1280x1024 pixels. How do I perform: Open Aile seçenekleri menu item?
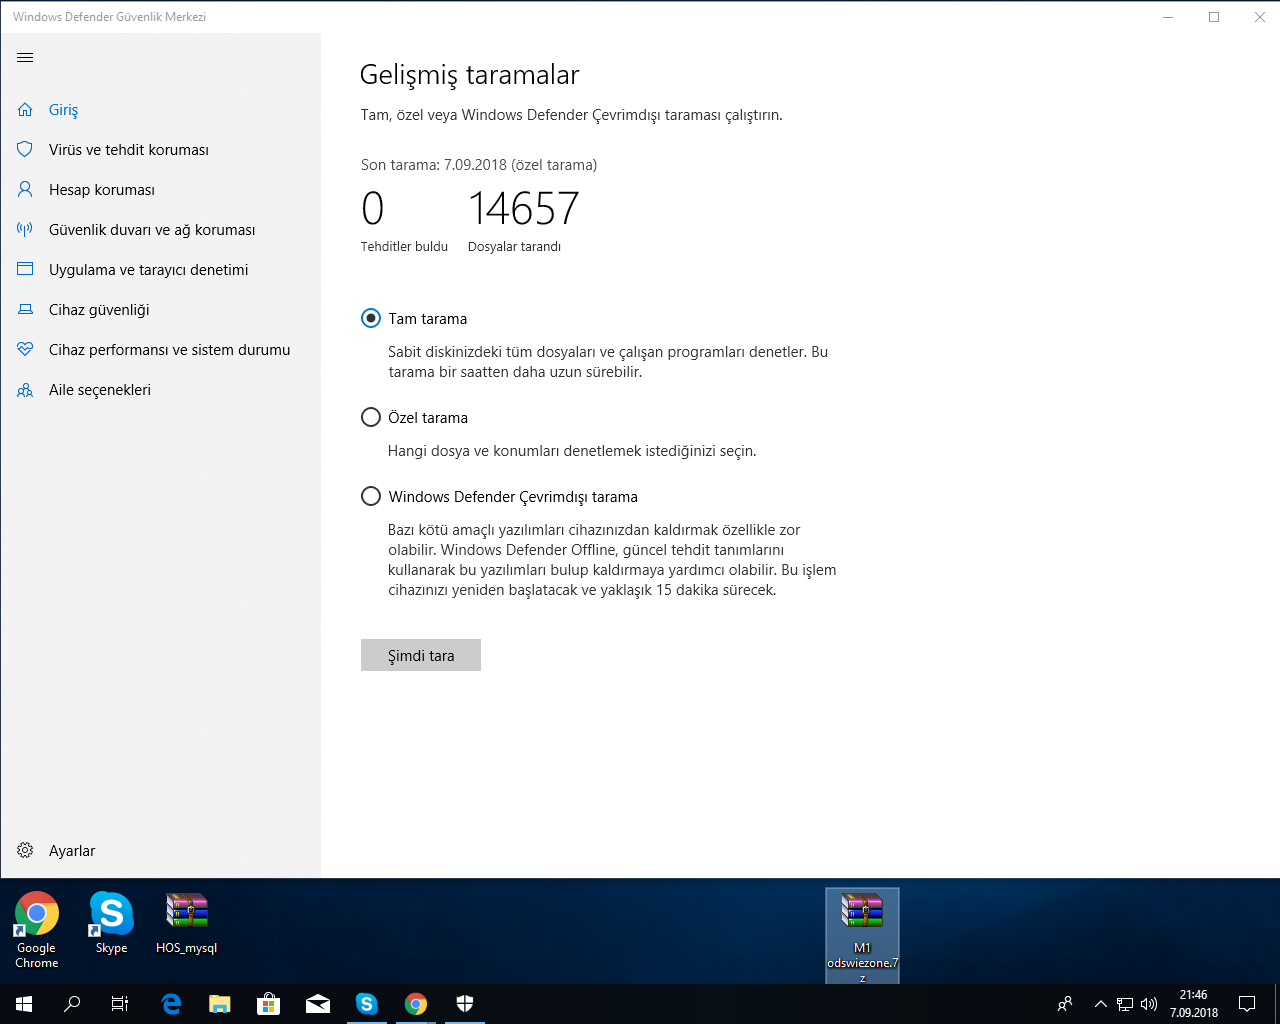tap(100, 390)
